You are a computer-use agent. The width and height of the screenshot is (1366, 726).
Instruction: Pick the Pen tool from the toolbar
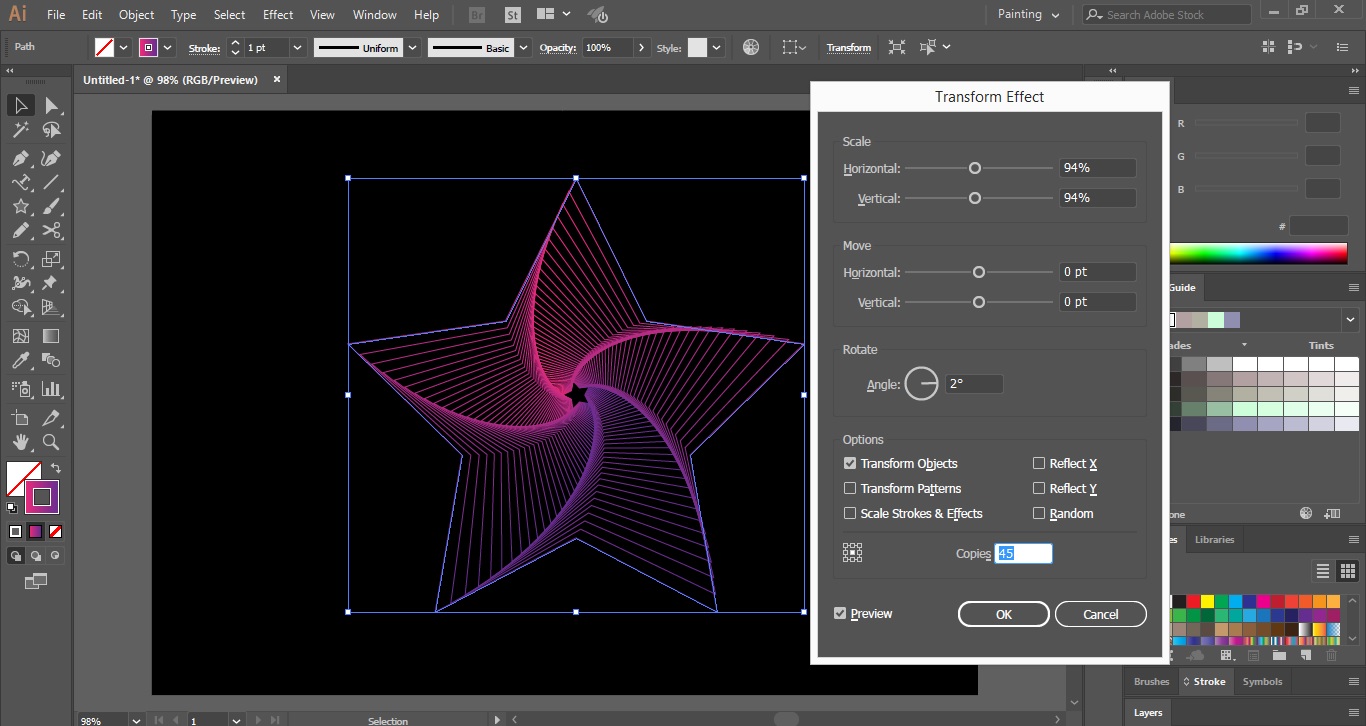(21, 156)
